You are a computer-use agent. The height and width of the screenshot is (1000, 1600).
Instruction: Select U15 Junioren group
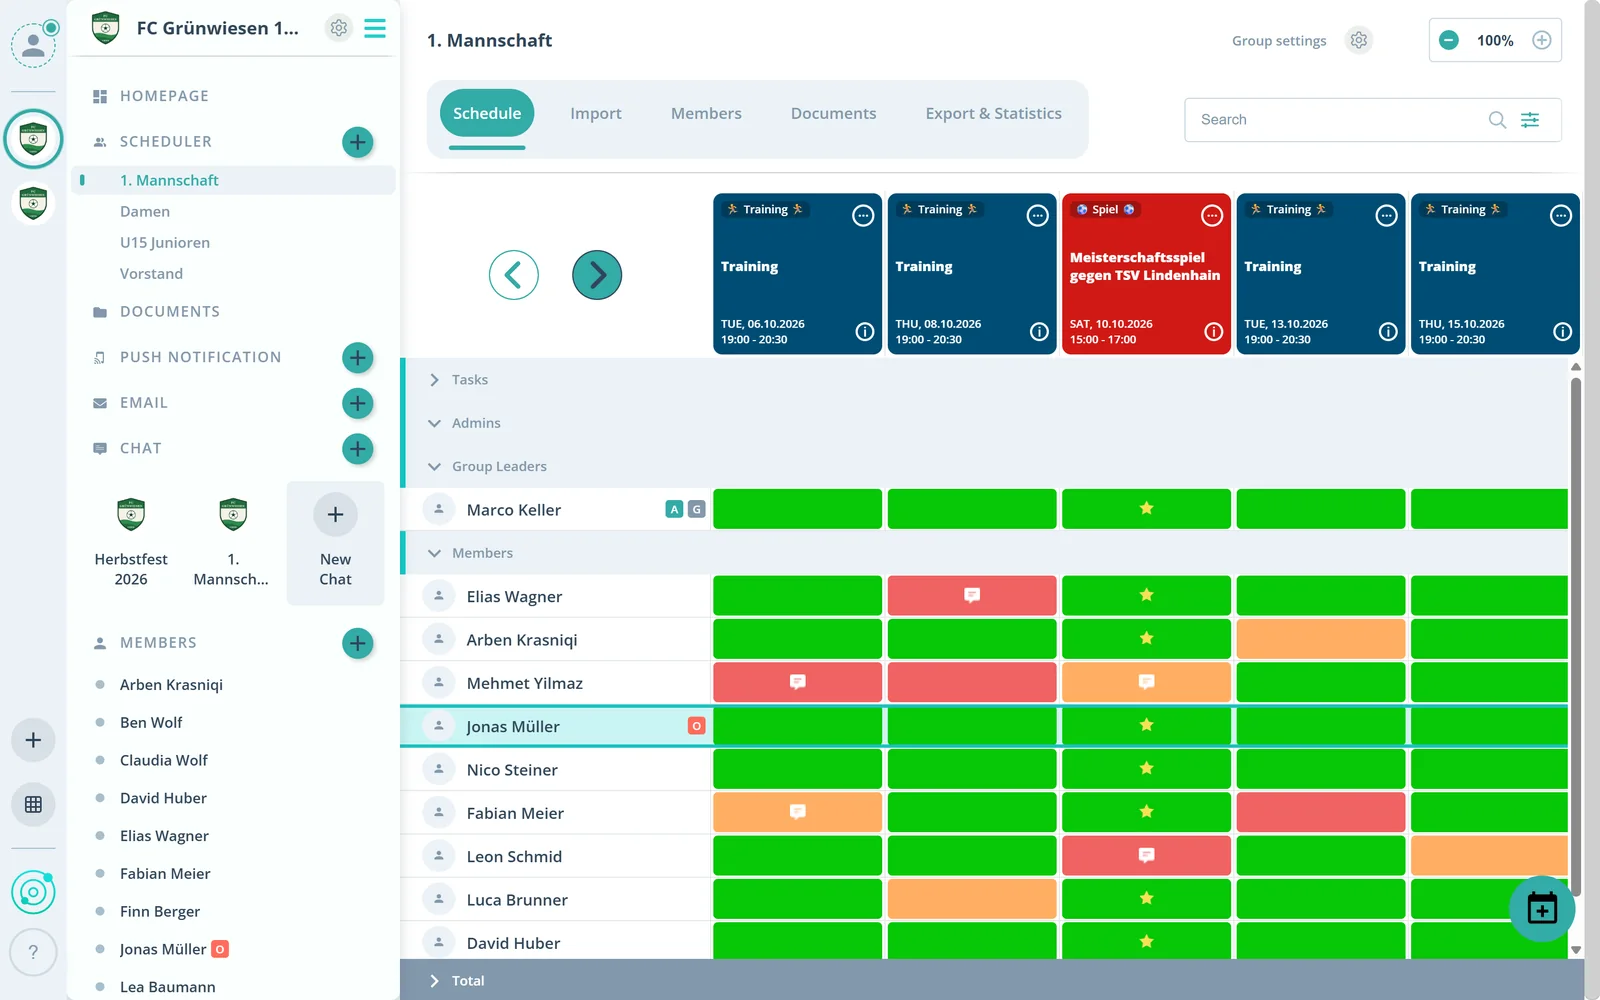click(x=165, y=242)
